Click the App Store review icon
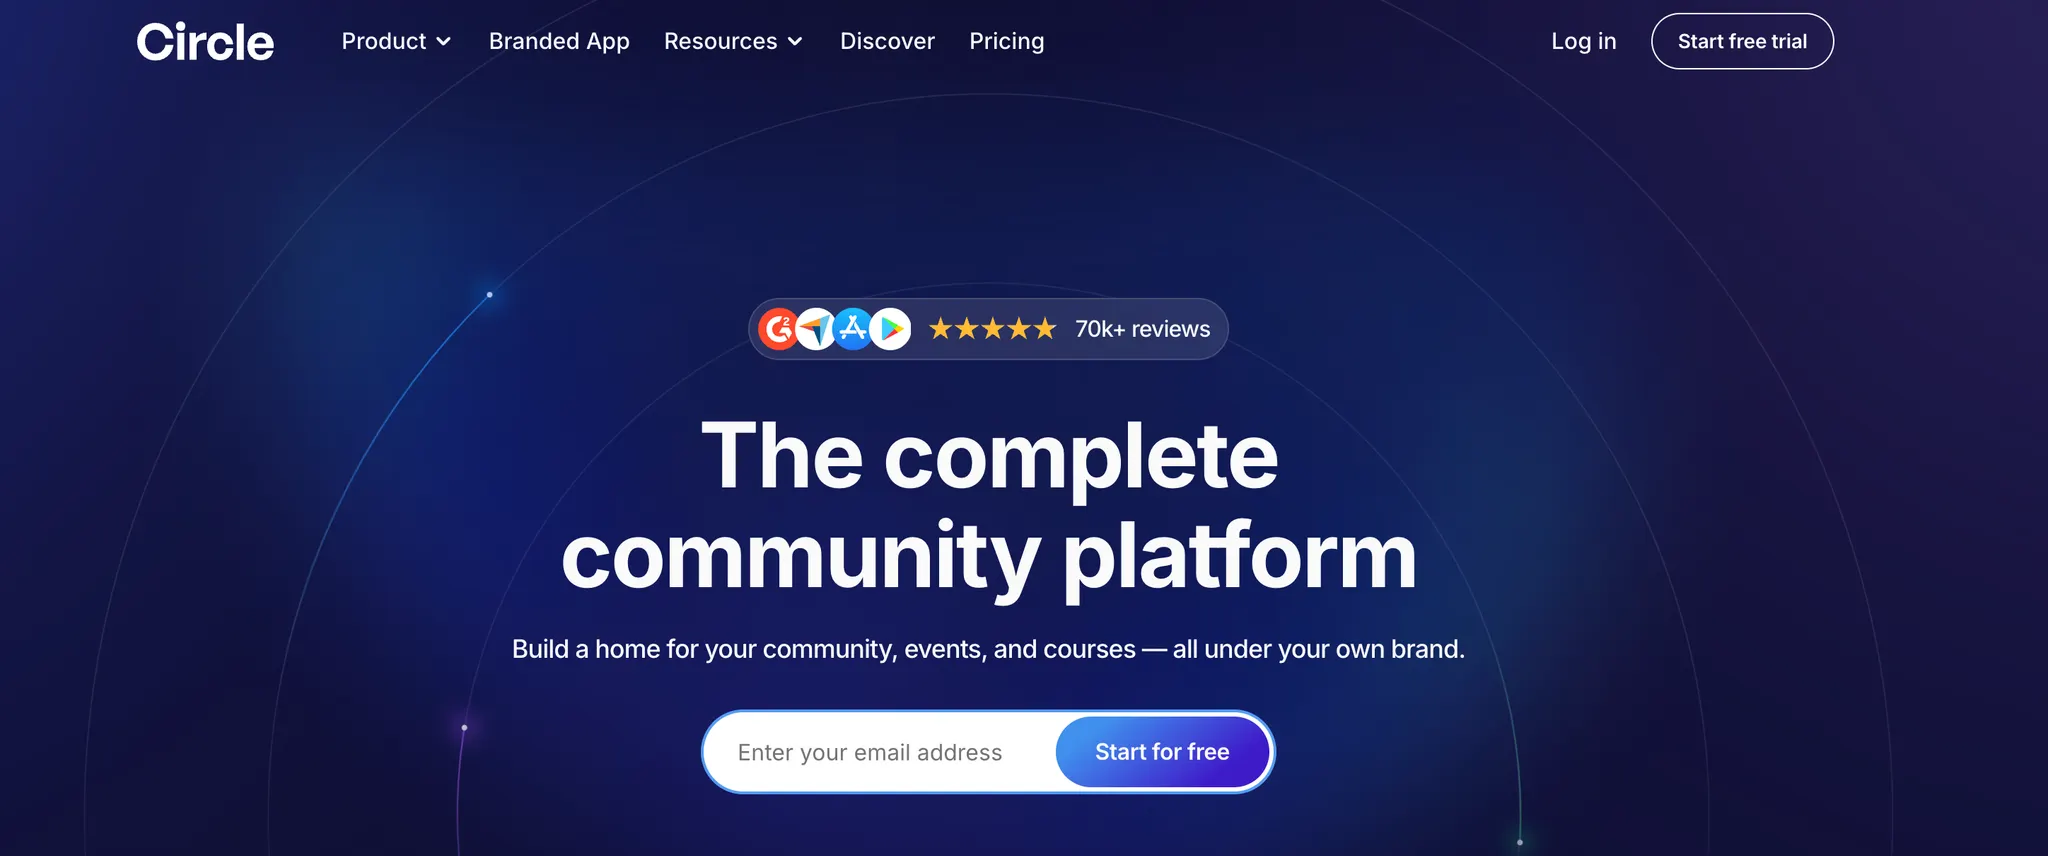The height and width of the screenshot is (856, 2048). tap(853, 329)
